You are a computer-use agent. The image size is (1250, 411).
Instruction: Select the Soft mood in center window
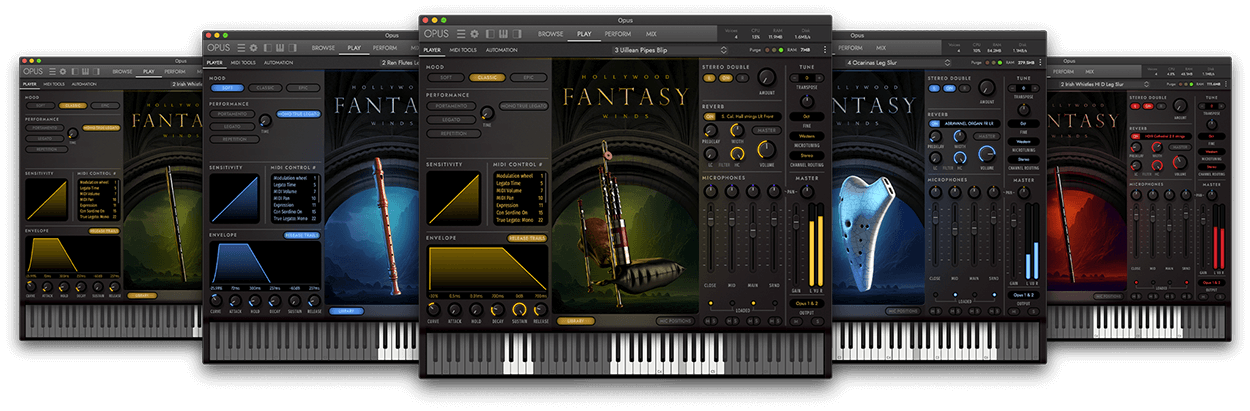[x=446, y=76]
